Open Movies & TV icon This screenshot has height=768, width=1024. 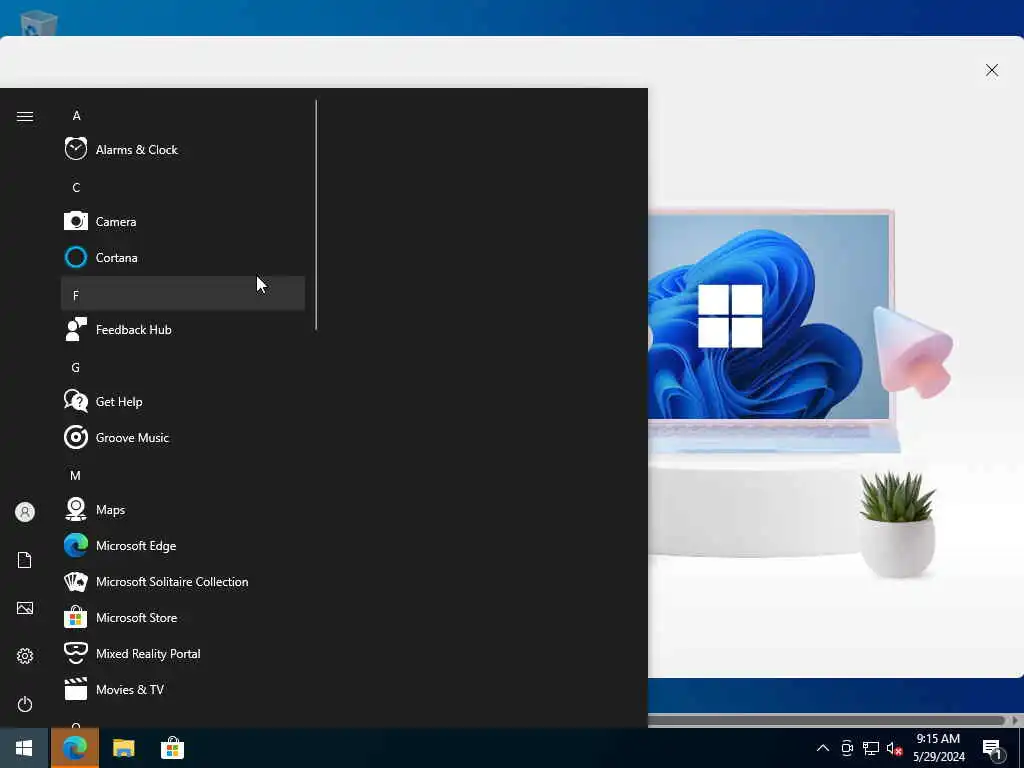76,689
